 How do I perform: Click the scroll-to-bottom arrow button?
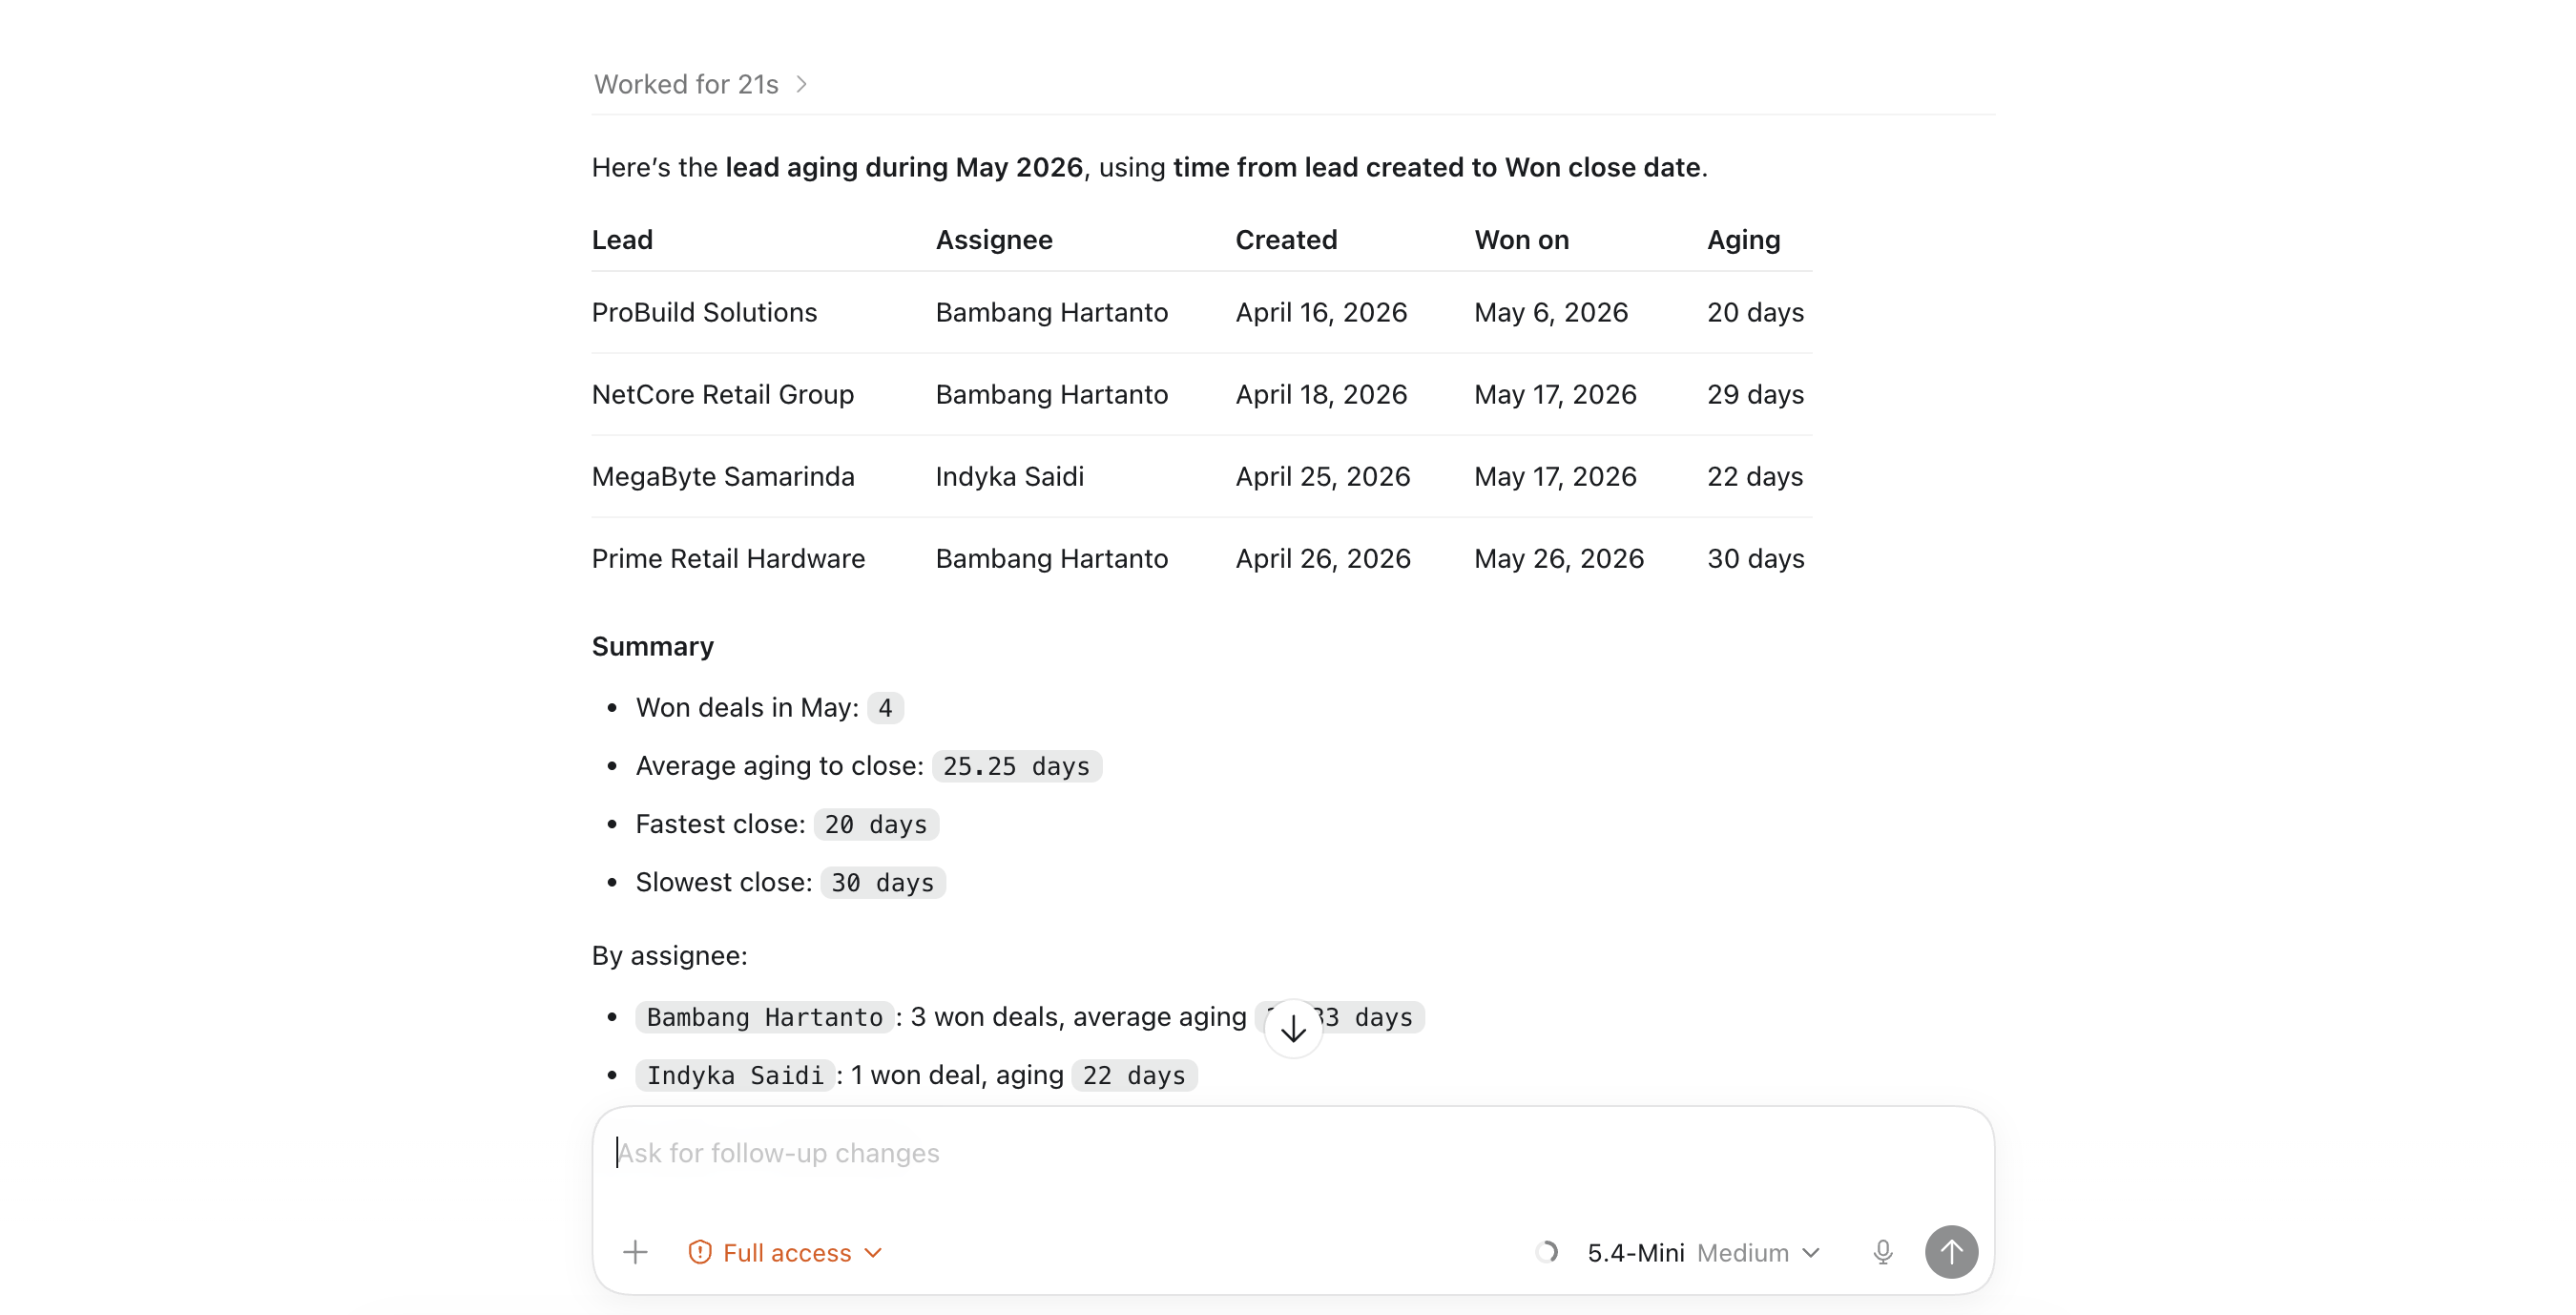(1293, 1028)
